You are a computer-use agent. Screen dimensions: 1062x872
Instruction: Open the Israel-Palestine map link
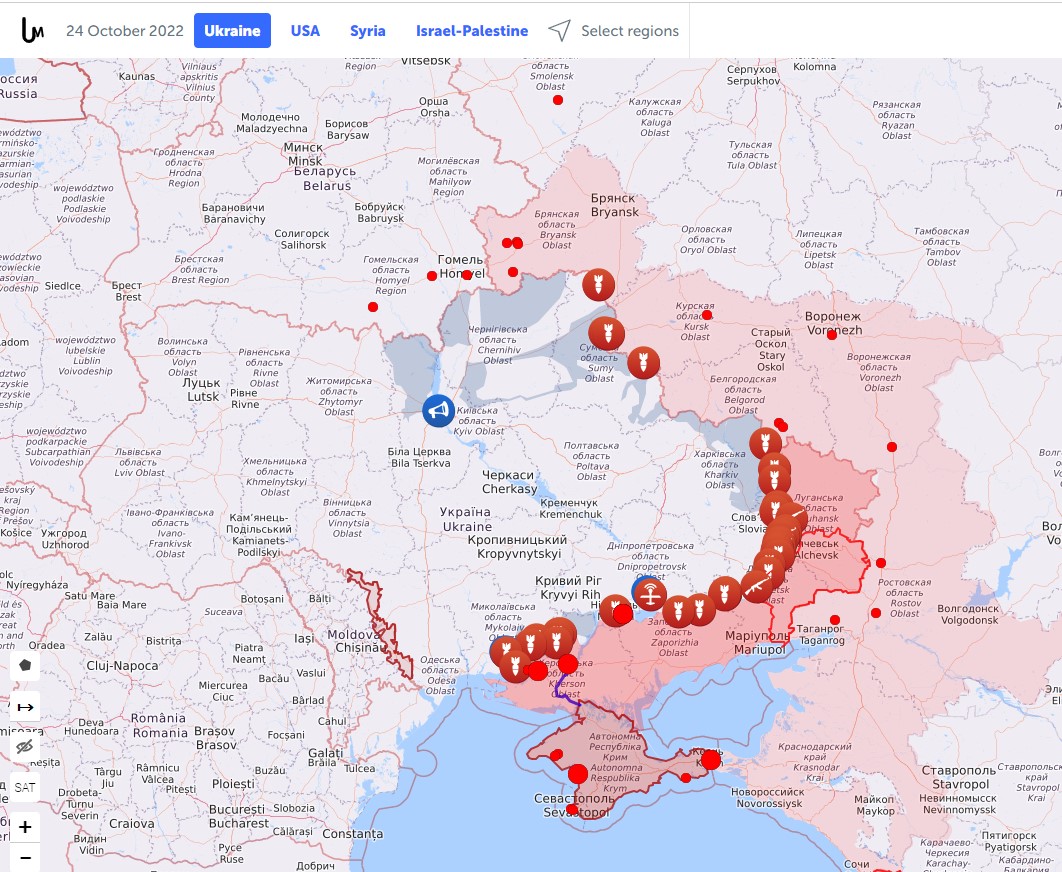point(472,31)
